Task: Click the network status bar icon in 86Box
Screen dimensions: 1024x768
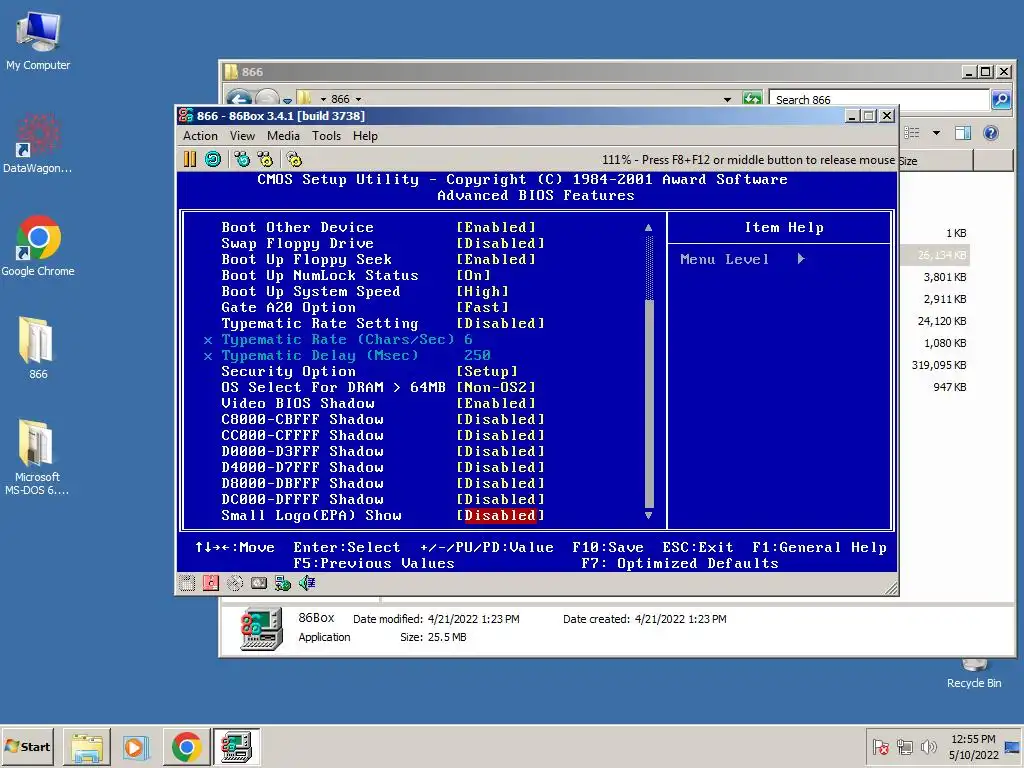Action: 283,583
